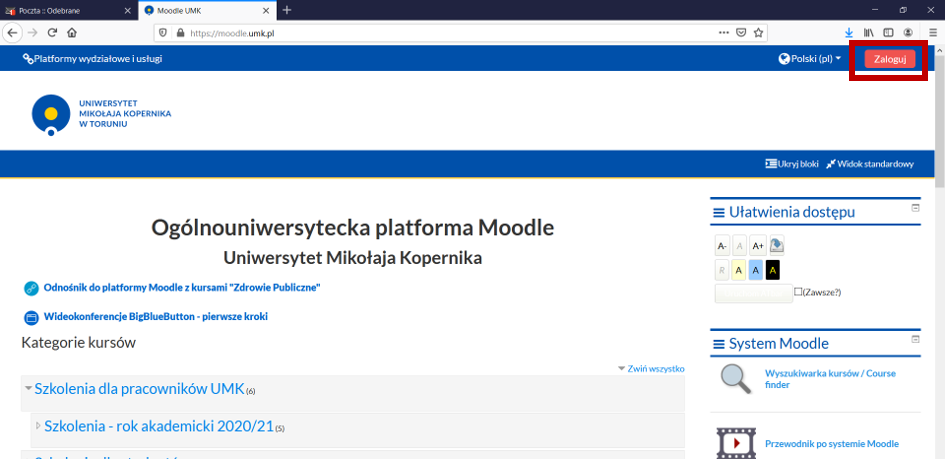View site padlock connection information
The image size is (945, 459).
point(179,33)
